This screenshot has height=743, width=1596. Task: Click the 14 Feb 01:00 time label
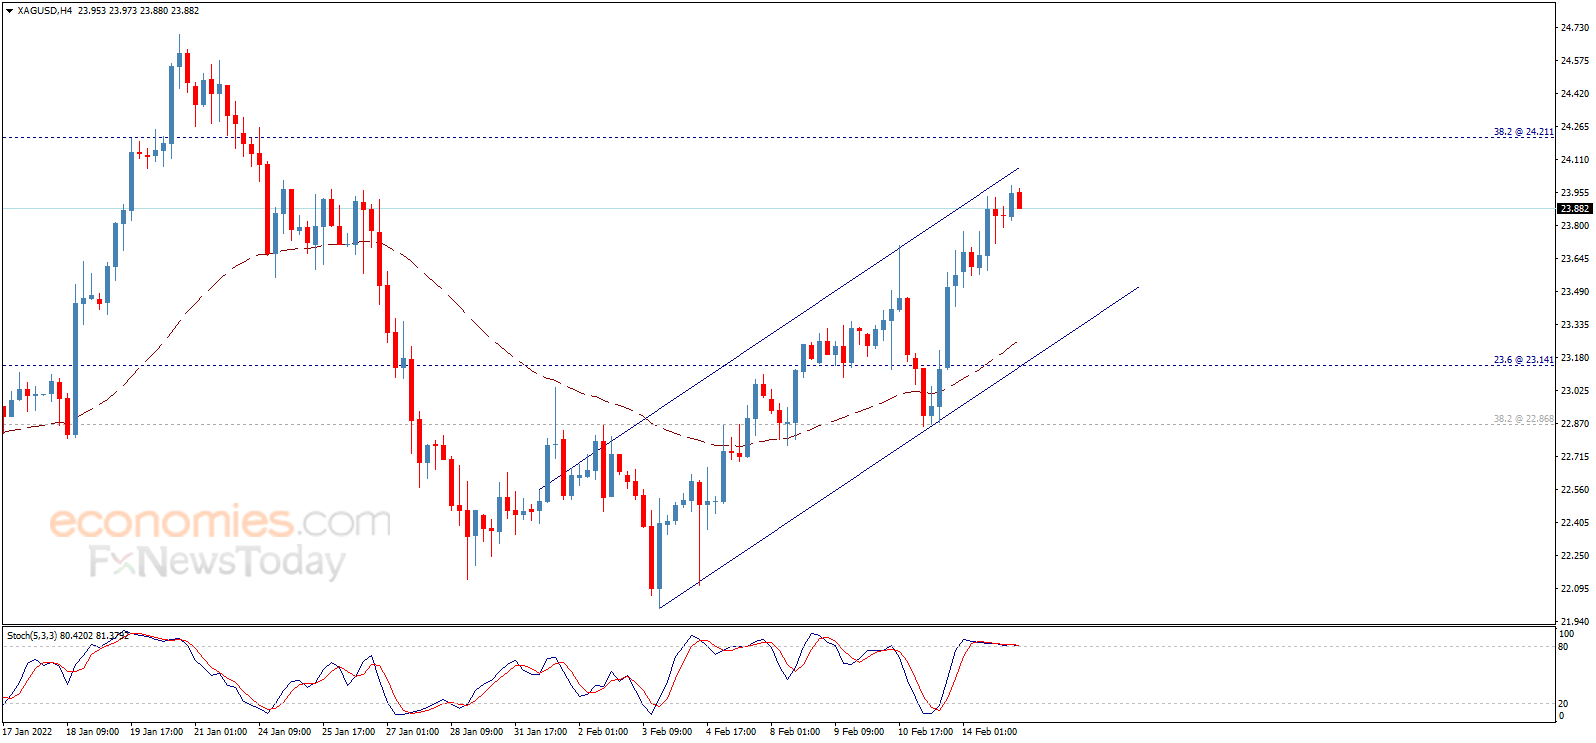point(989,732)
